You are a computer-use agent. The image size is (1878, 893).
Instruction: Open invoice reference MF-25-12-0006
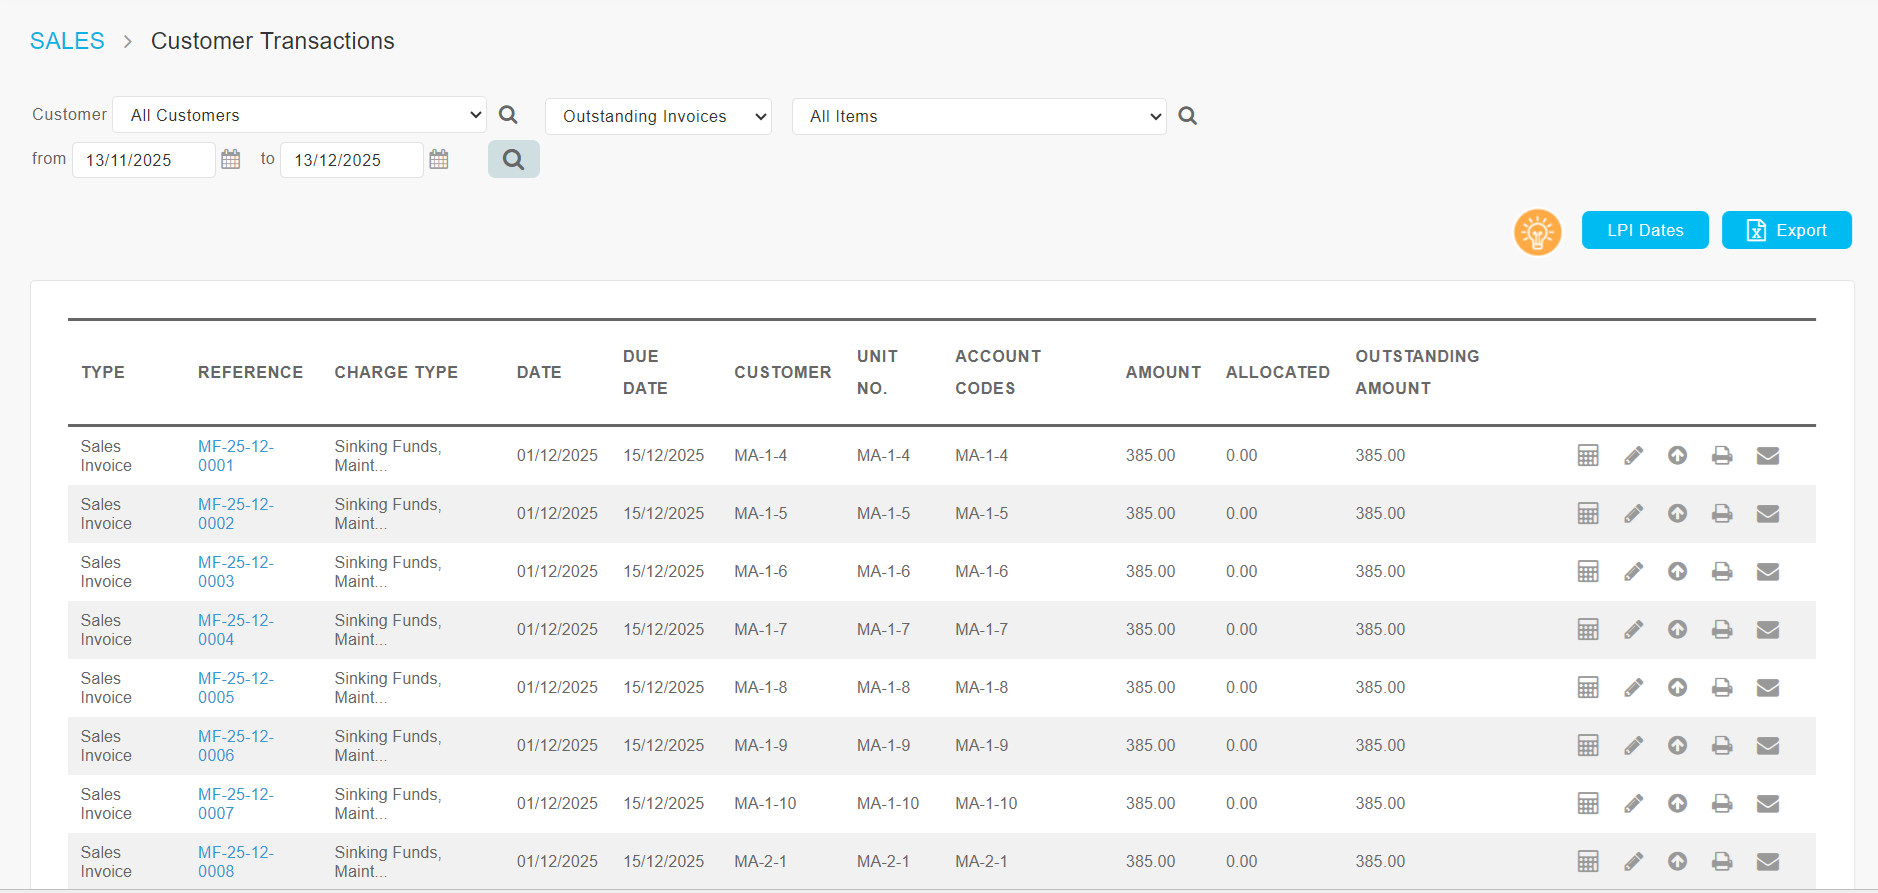pyautogui.click(x=235, y=746)
